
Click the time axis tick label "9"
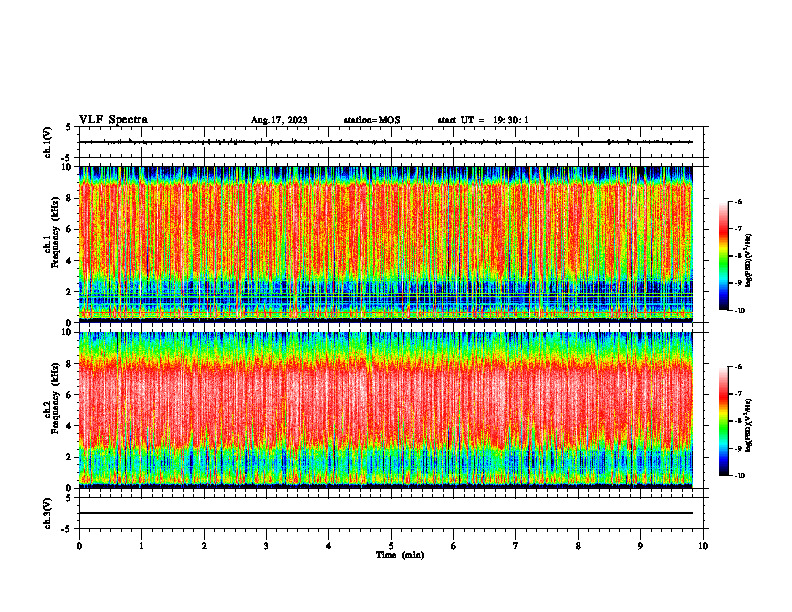640,546
